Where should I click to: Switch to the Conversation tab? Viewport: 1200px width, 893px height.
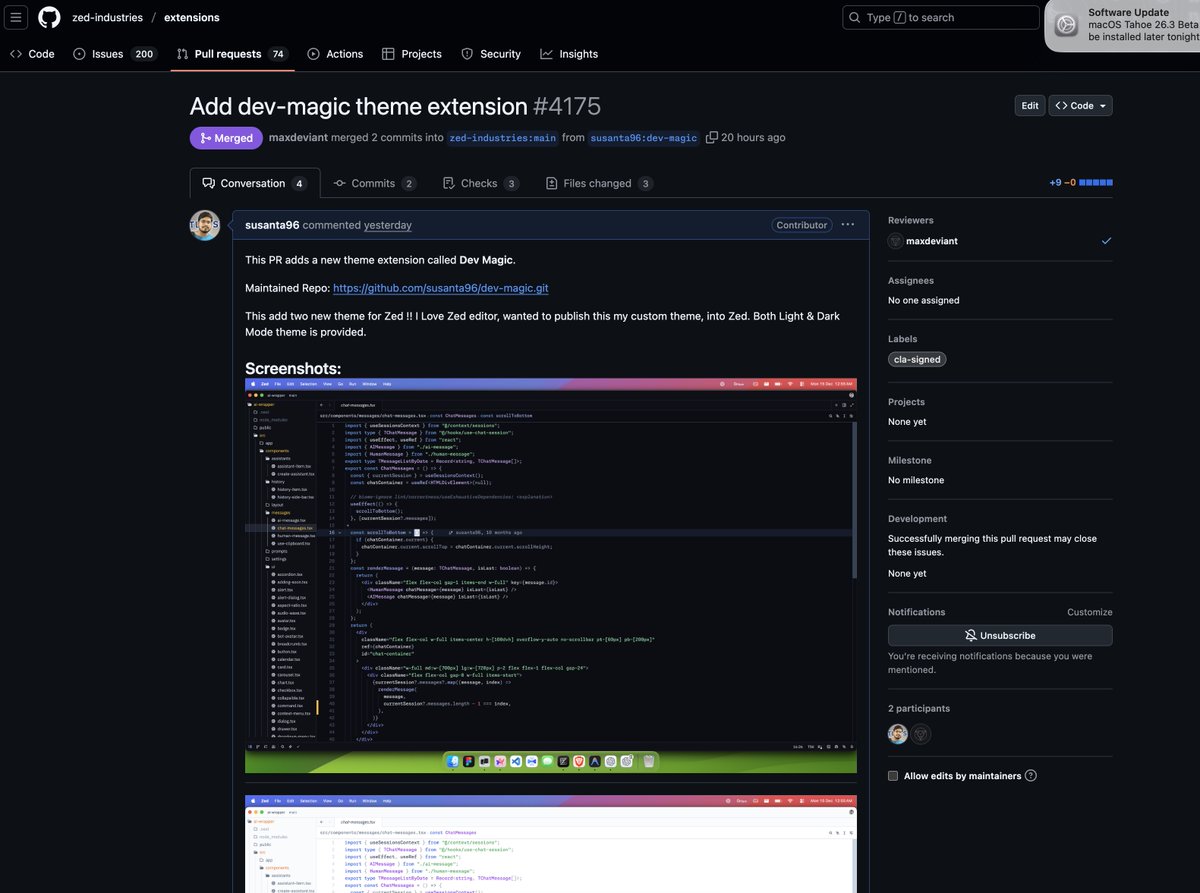(255, 184)
